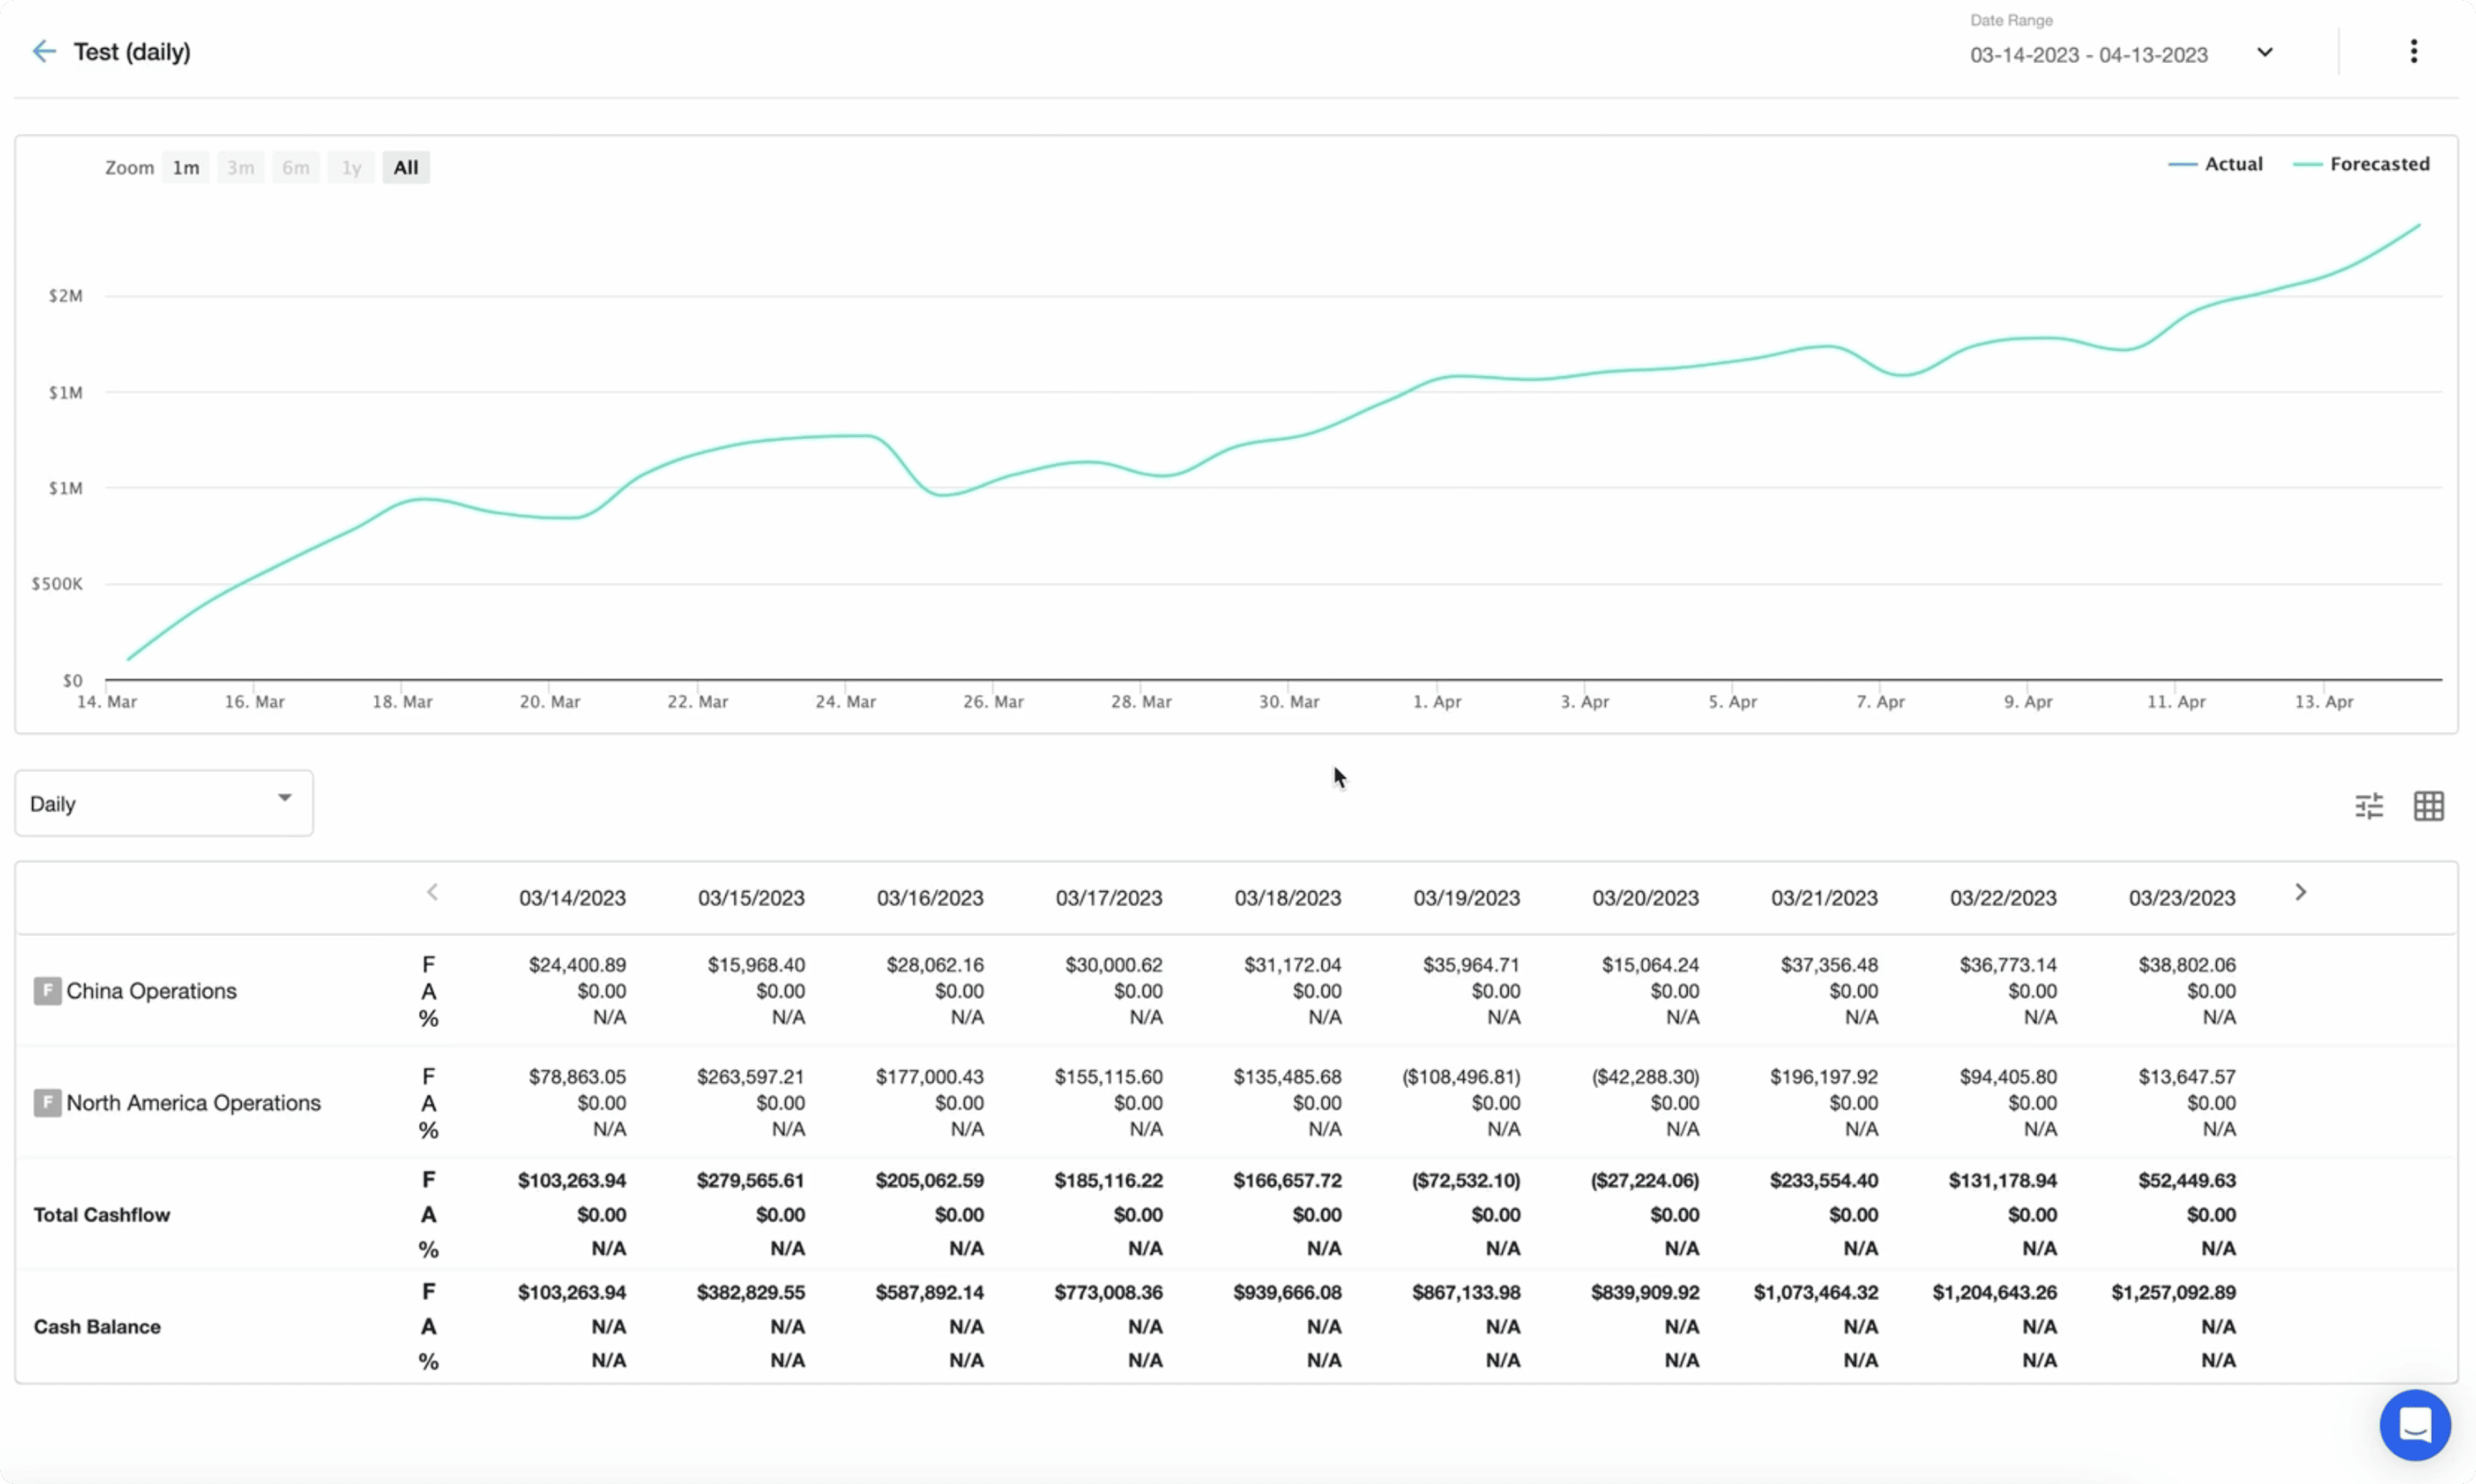This screenshot has width=2476, height=1484.
Task: Open the chart display settings sliders icon
Action: pyautogui.click(x=2370, y=805)
